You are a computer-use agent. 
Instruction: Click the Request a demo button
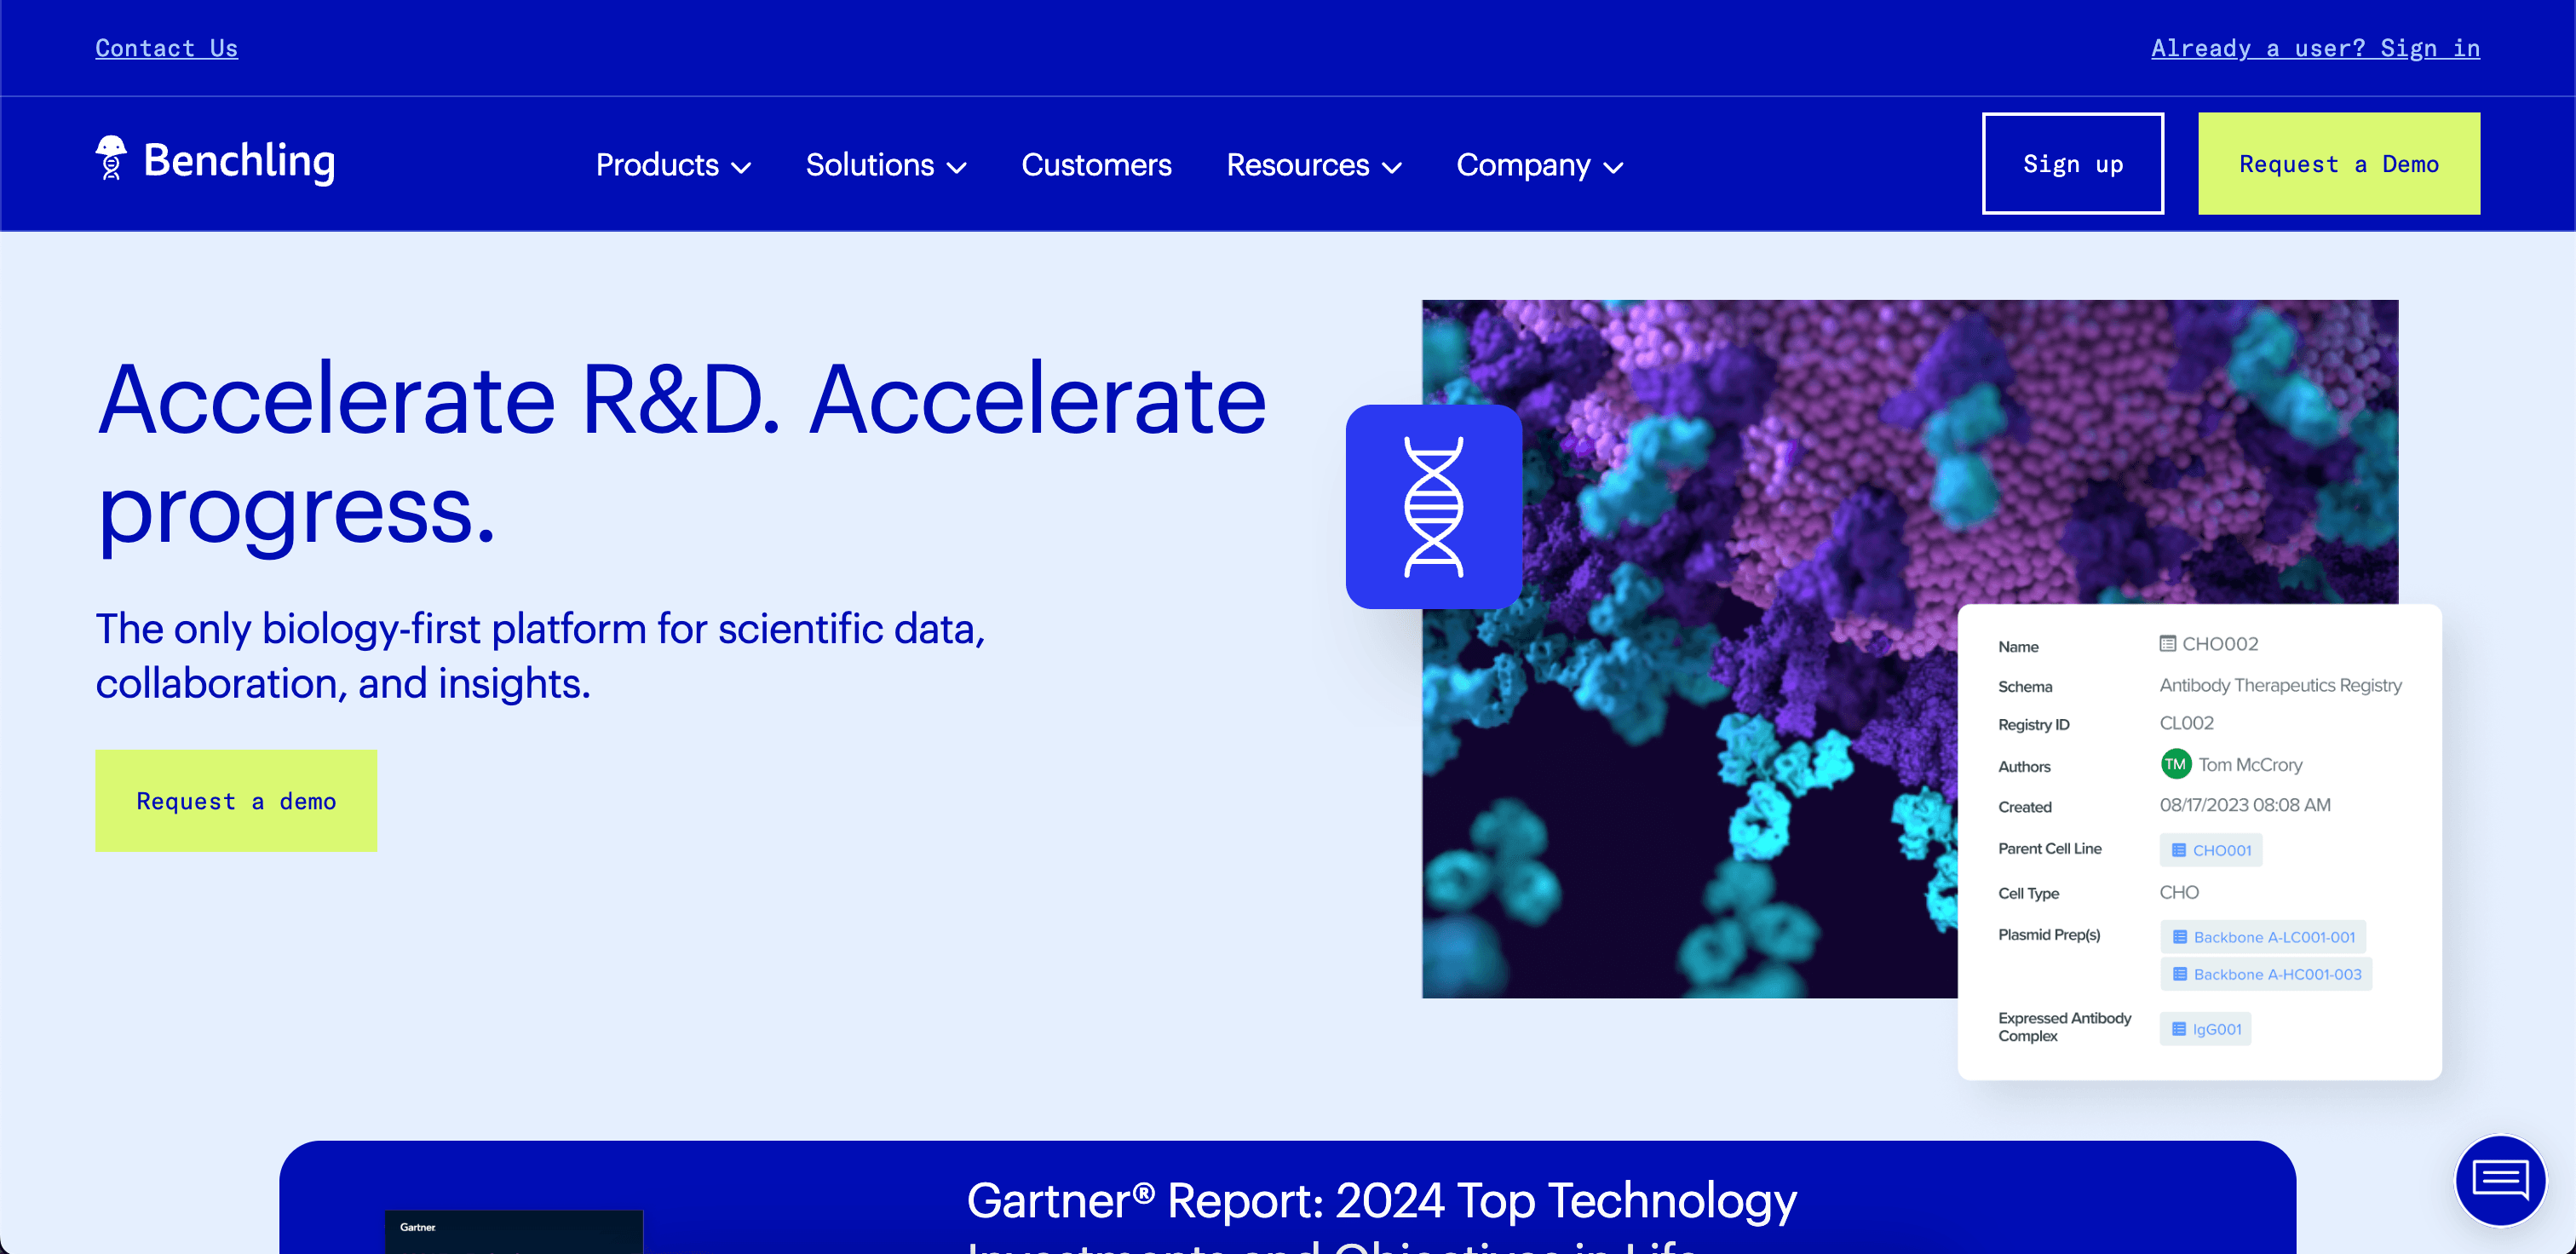235,801
